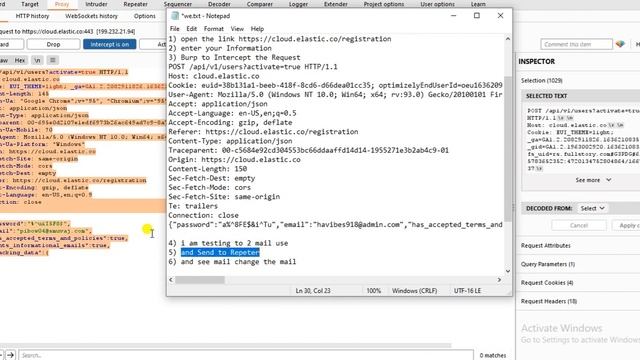Click 'Host: cloud.elastic.co' line in Notepad
Viewport: 640px width, 360px height.
click(x=214, y=76)
